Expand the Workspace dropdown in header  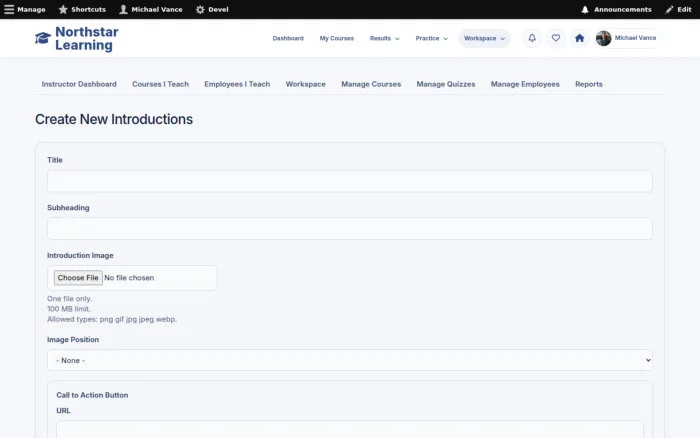tap(484, 38)
